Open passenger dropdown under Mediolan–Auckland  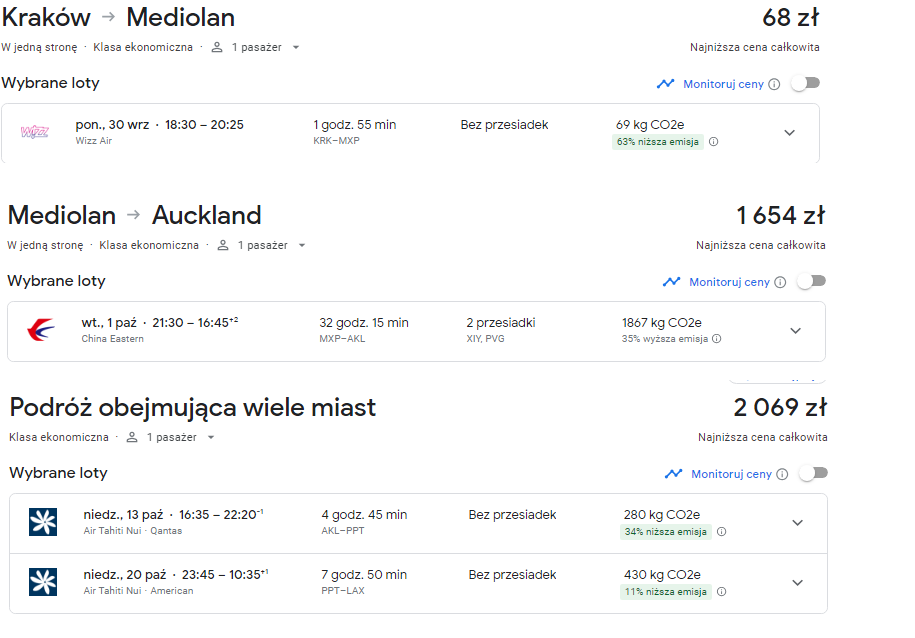(261, 245)
